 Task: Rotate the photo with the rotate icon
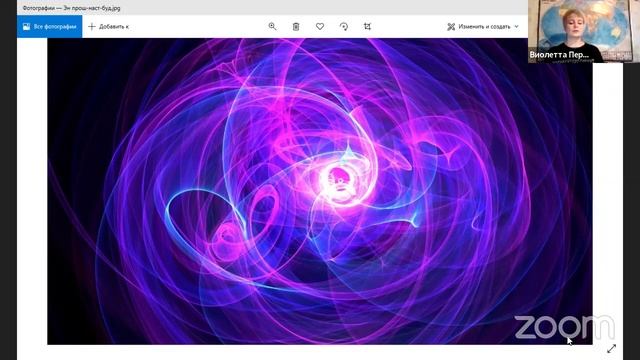point(344,27)
